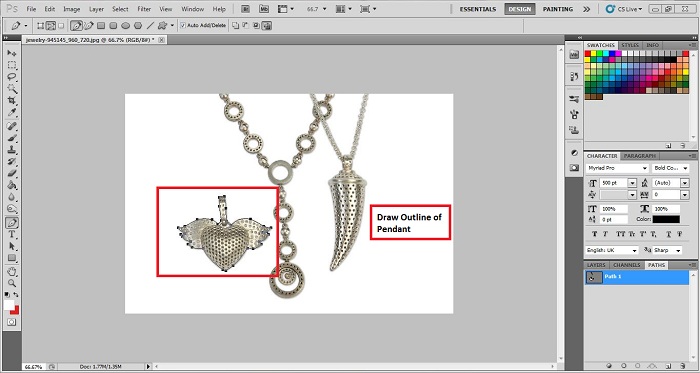Select the Dodge tool
This screenshot has height=373, width=700.
12,209
